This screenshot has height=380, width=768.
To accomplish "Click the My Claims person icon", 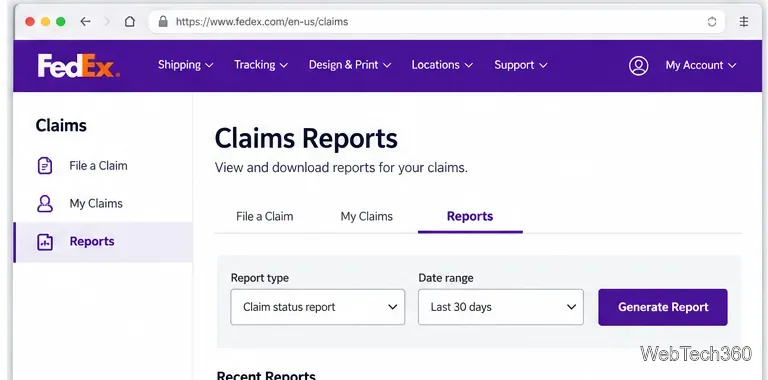I will tap(45, 203).
